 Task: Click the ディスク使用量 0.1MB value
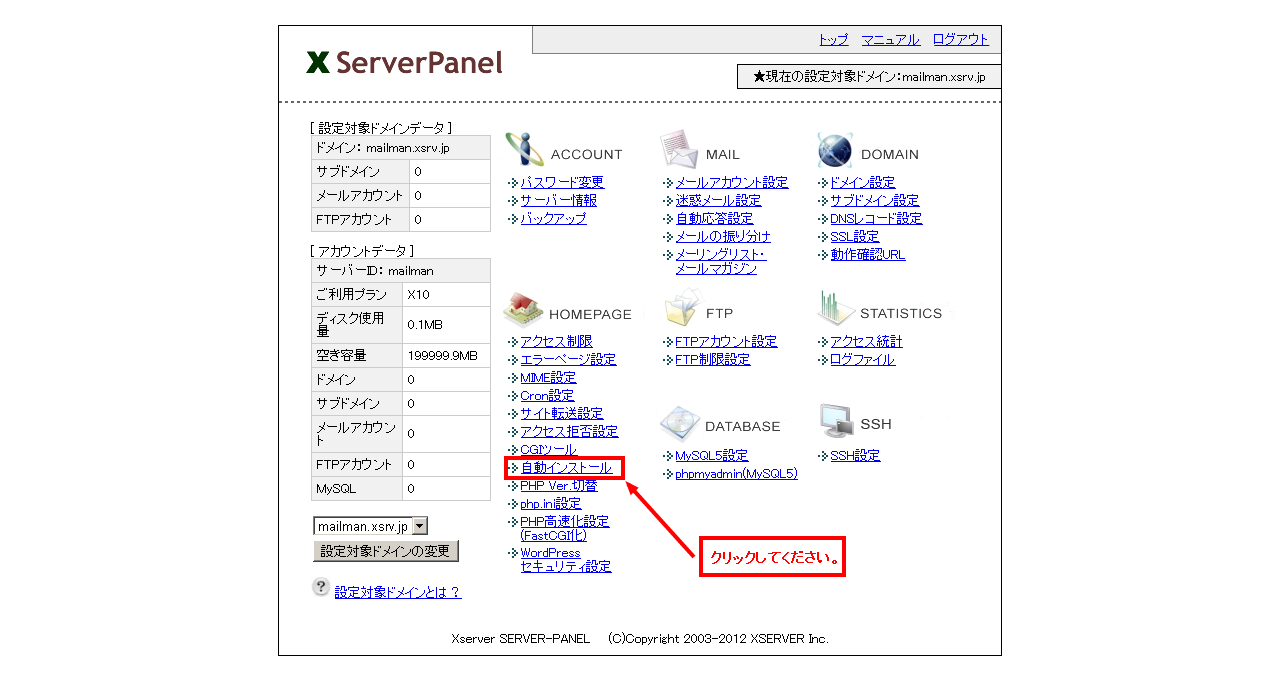click(425, 325)
